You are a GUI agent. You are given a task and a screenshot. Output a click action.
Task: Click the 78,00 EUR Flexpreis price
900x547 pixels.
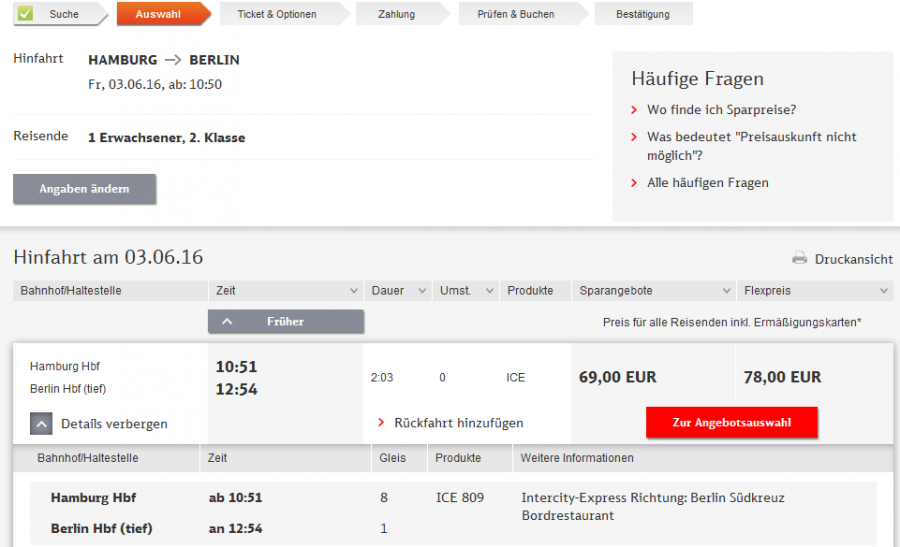[782, 377]
